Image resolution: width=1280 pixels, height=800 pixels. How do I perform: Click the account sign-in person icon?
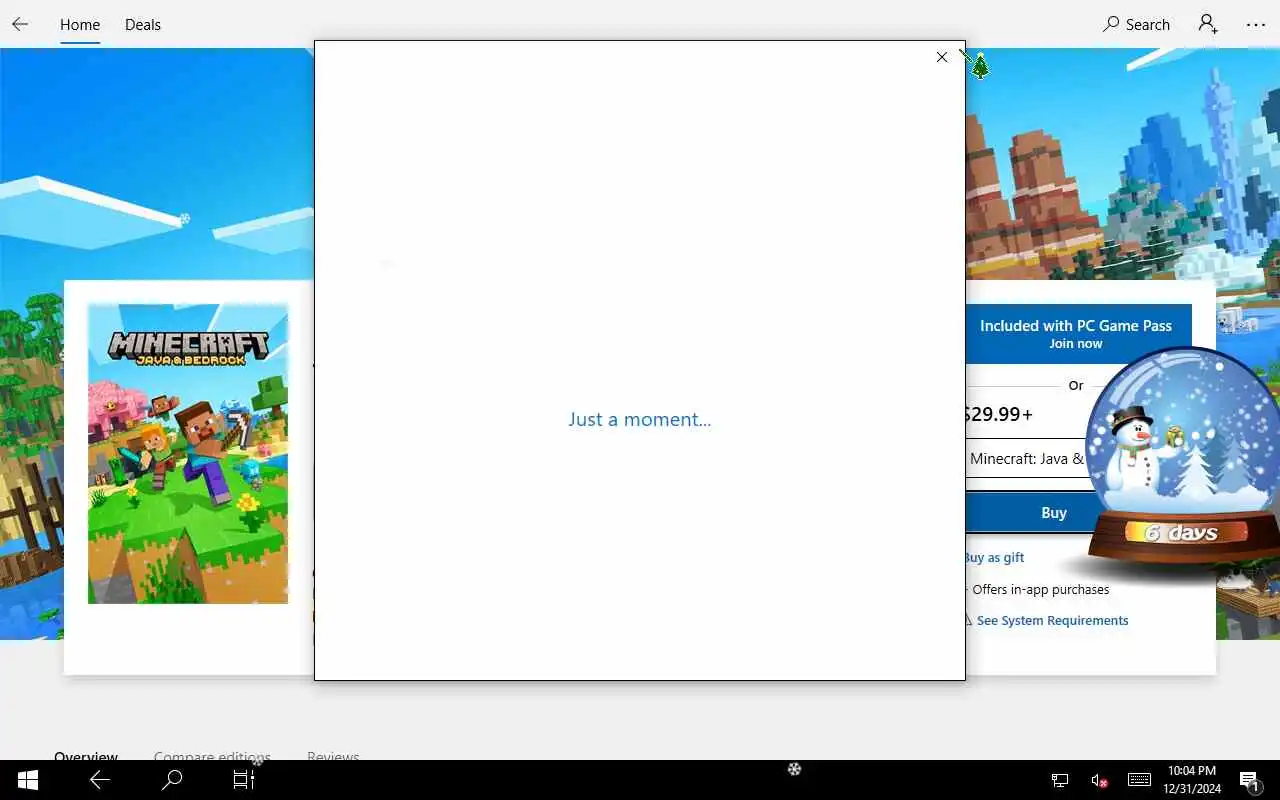pos(1208,24)
